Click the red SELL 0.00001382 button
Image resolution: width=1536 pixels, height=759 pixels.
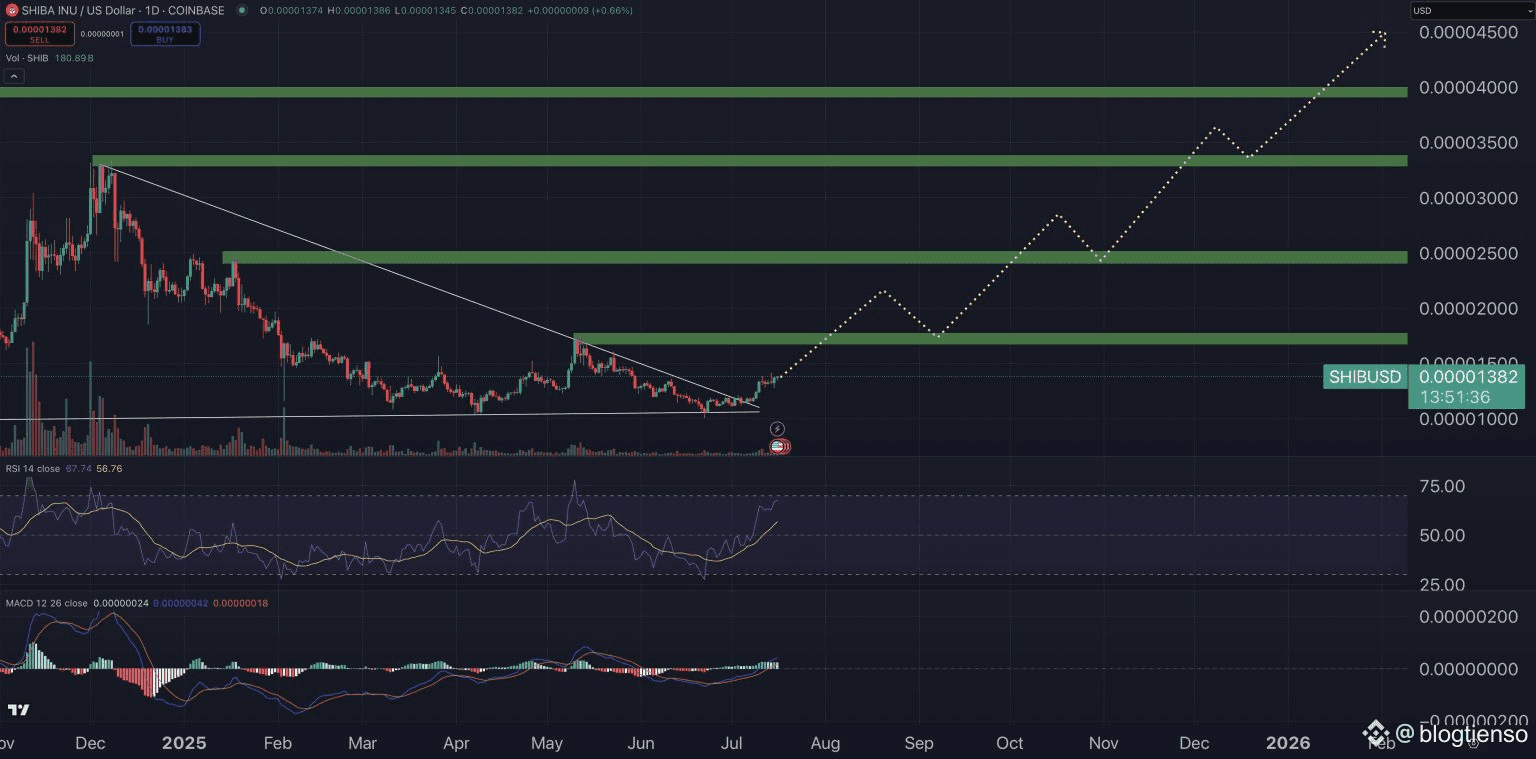40,34
